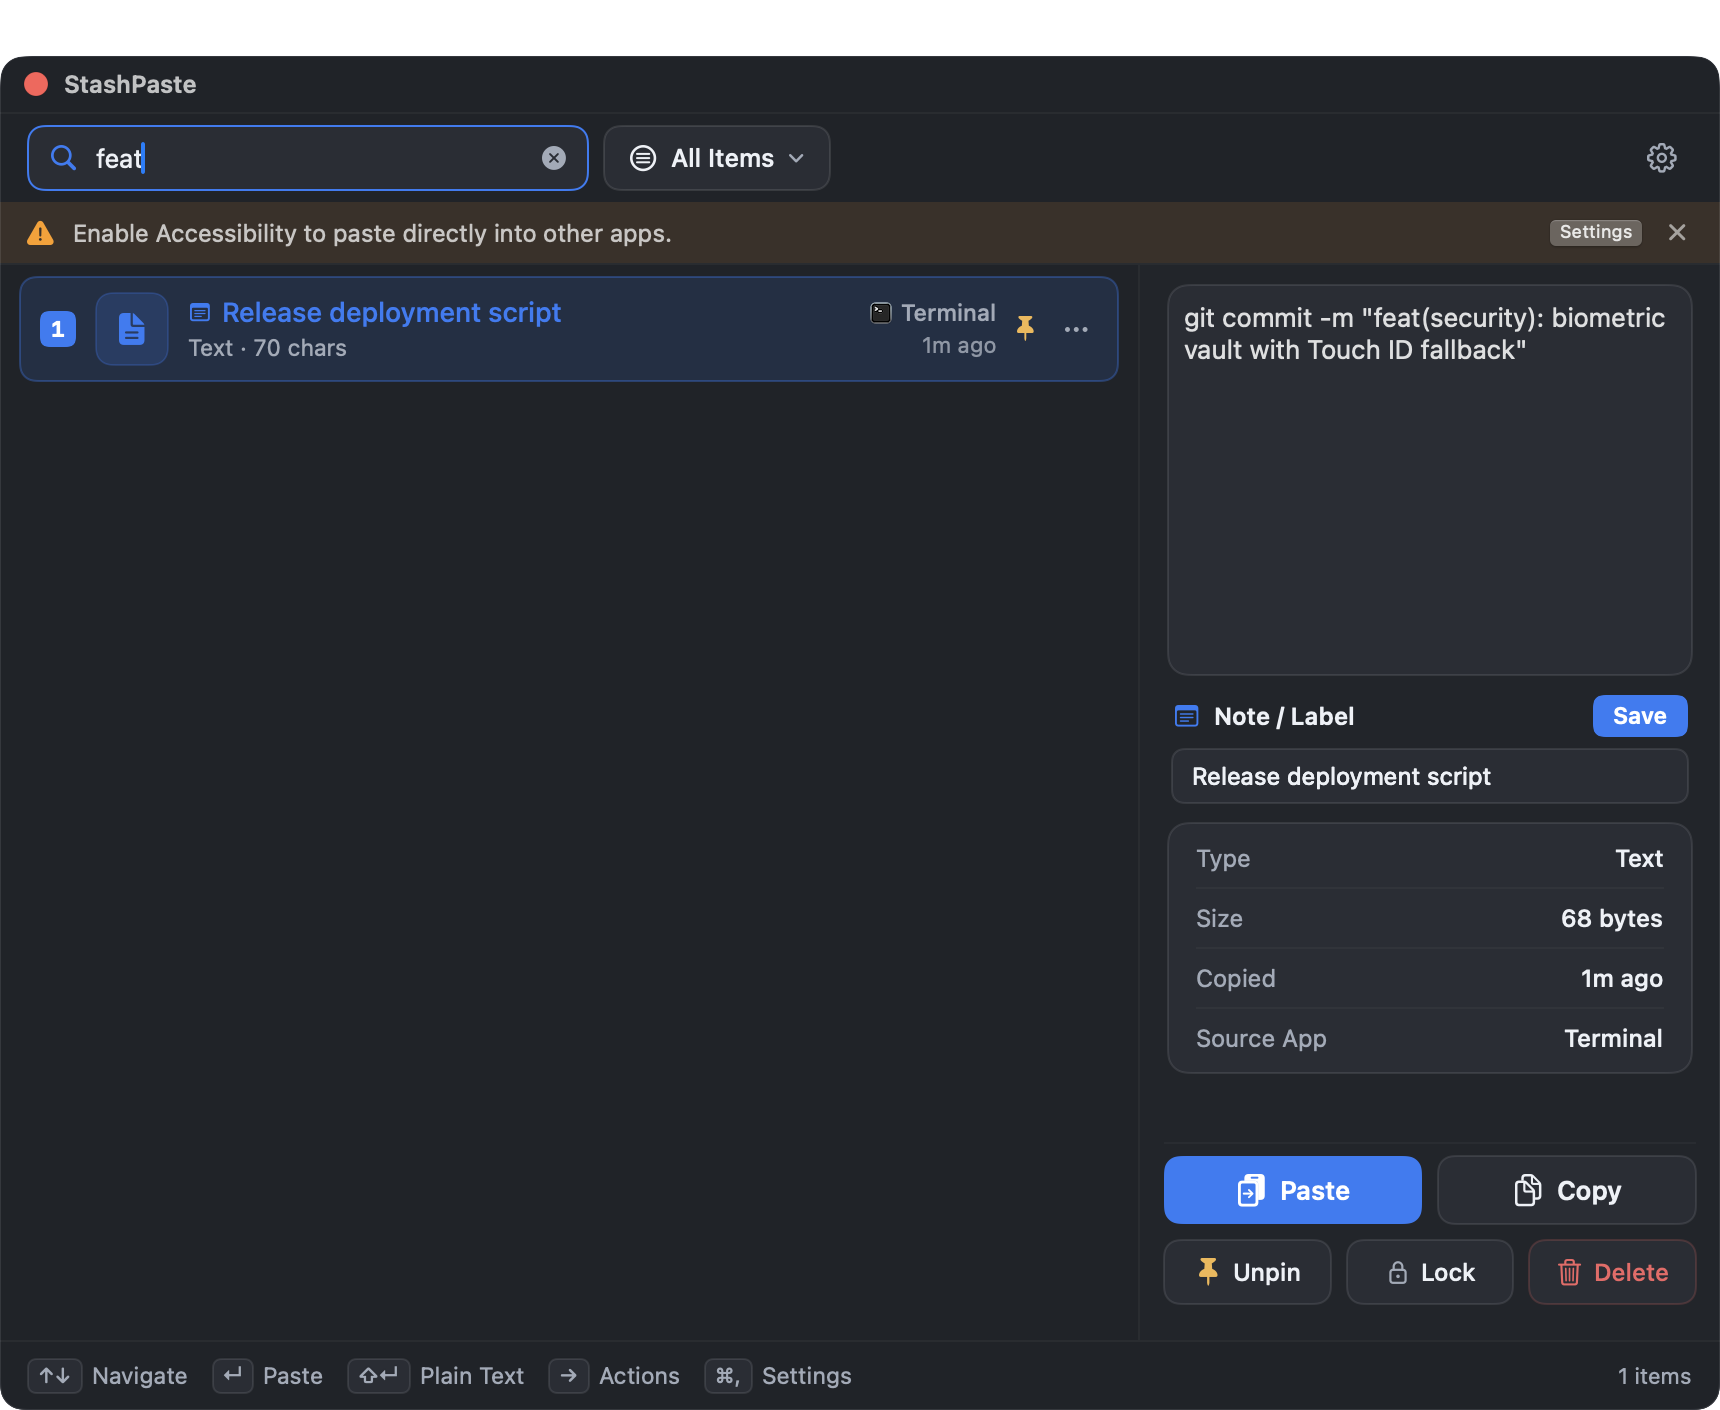Copy the selected clip
Viewport: 1720px width, 1410px height.
(1567, 1190)
